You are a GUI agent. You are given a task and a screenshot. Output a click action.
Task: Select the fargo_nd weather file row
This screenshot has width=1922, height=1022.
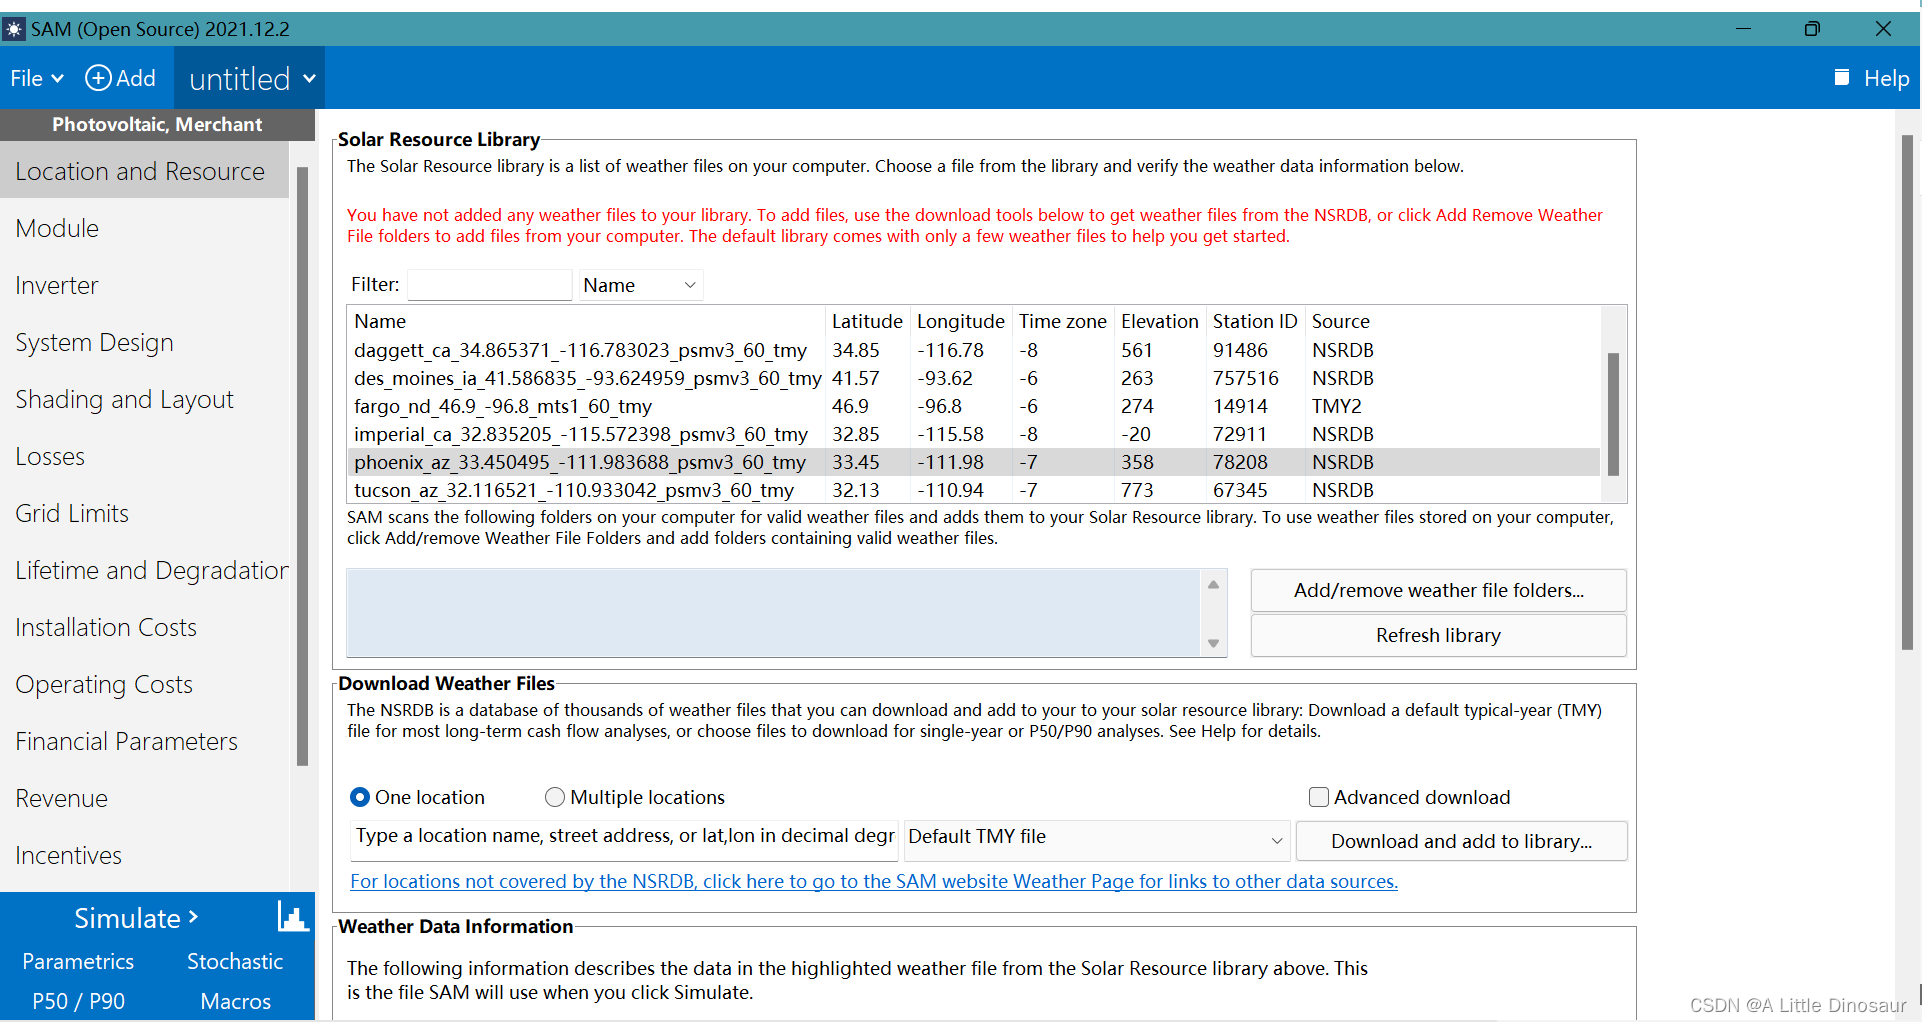pyautogui.click(x=974, y=406)
